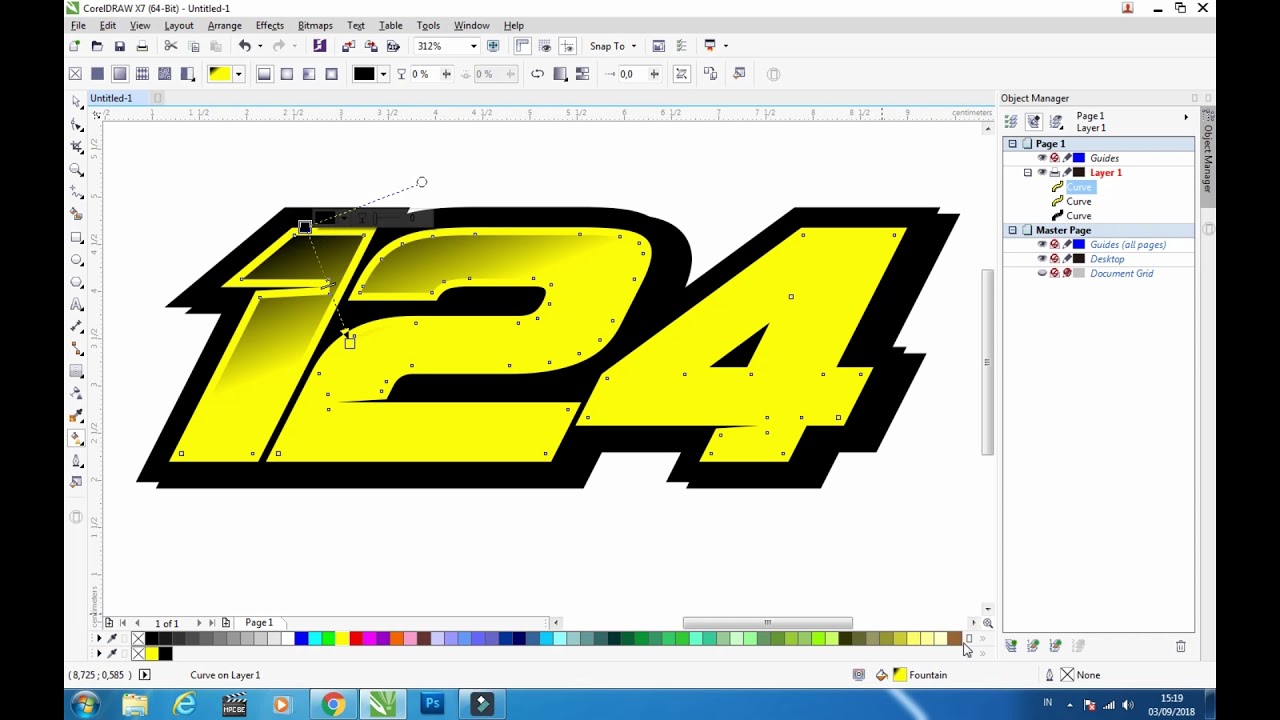Toggle printable icon of Layer 1

tap(1054, 173)
